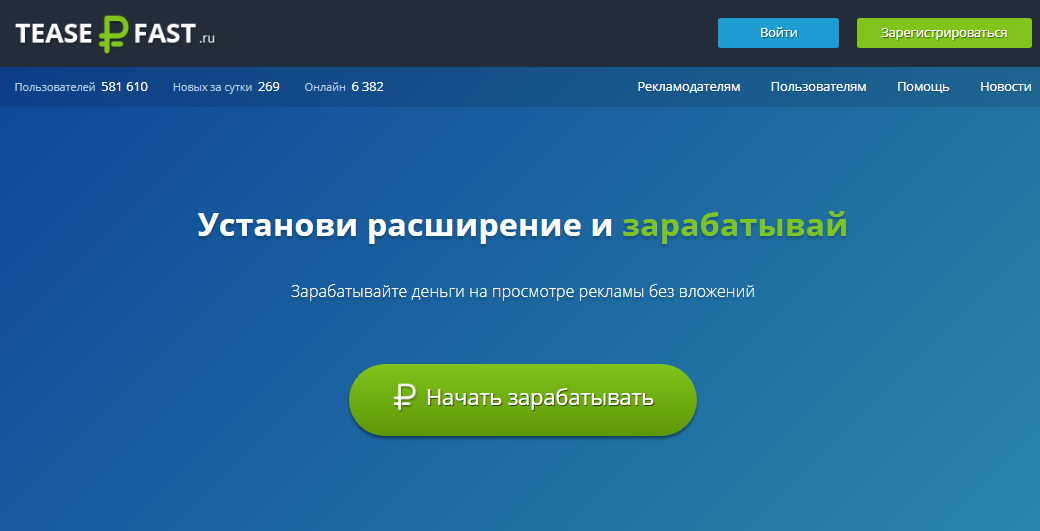
Task: Click the TeaseFast.ru logo
Action: (115, 33)
